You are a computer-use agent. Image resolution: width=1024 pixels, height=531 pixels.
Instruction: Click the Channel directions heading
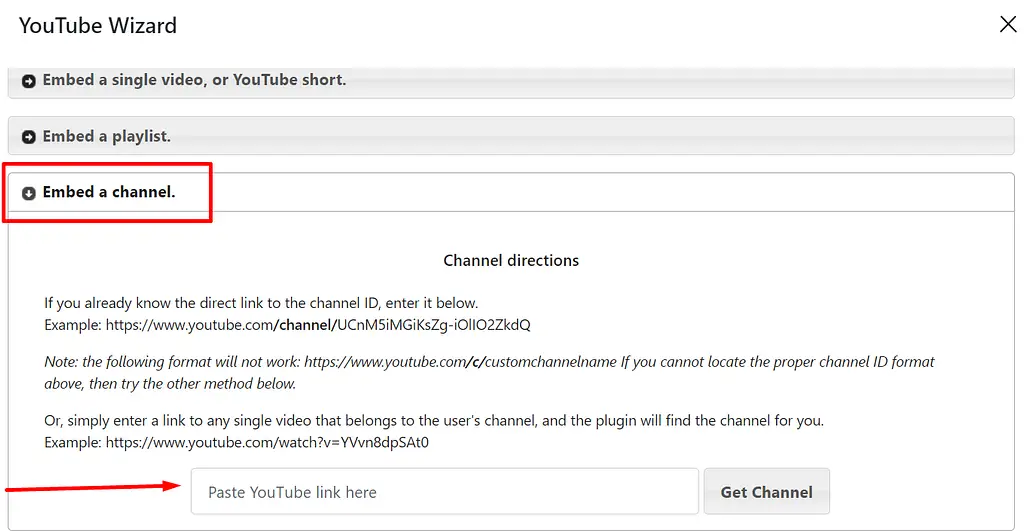click(x=511, y=261)
